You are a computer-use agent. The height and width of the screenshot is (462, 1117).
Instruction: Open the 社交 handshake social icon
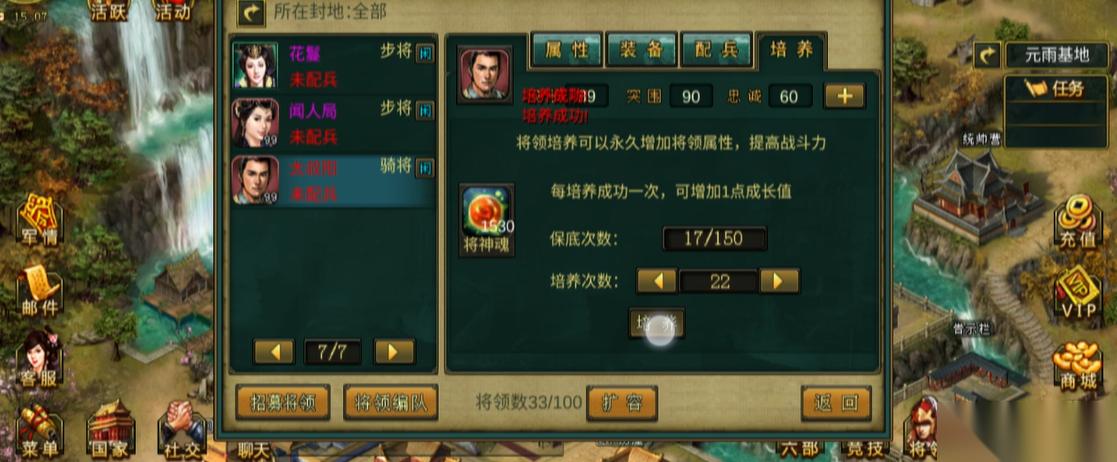(x=182, y=429)
